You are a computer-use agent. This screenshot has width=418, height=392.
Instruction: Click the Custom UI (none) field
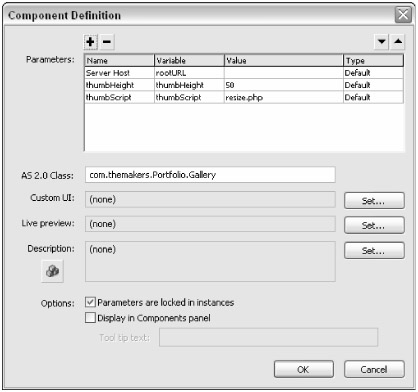tap(210, 199)
